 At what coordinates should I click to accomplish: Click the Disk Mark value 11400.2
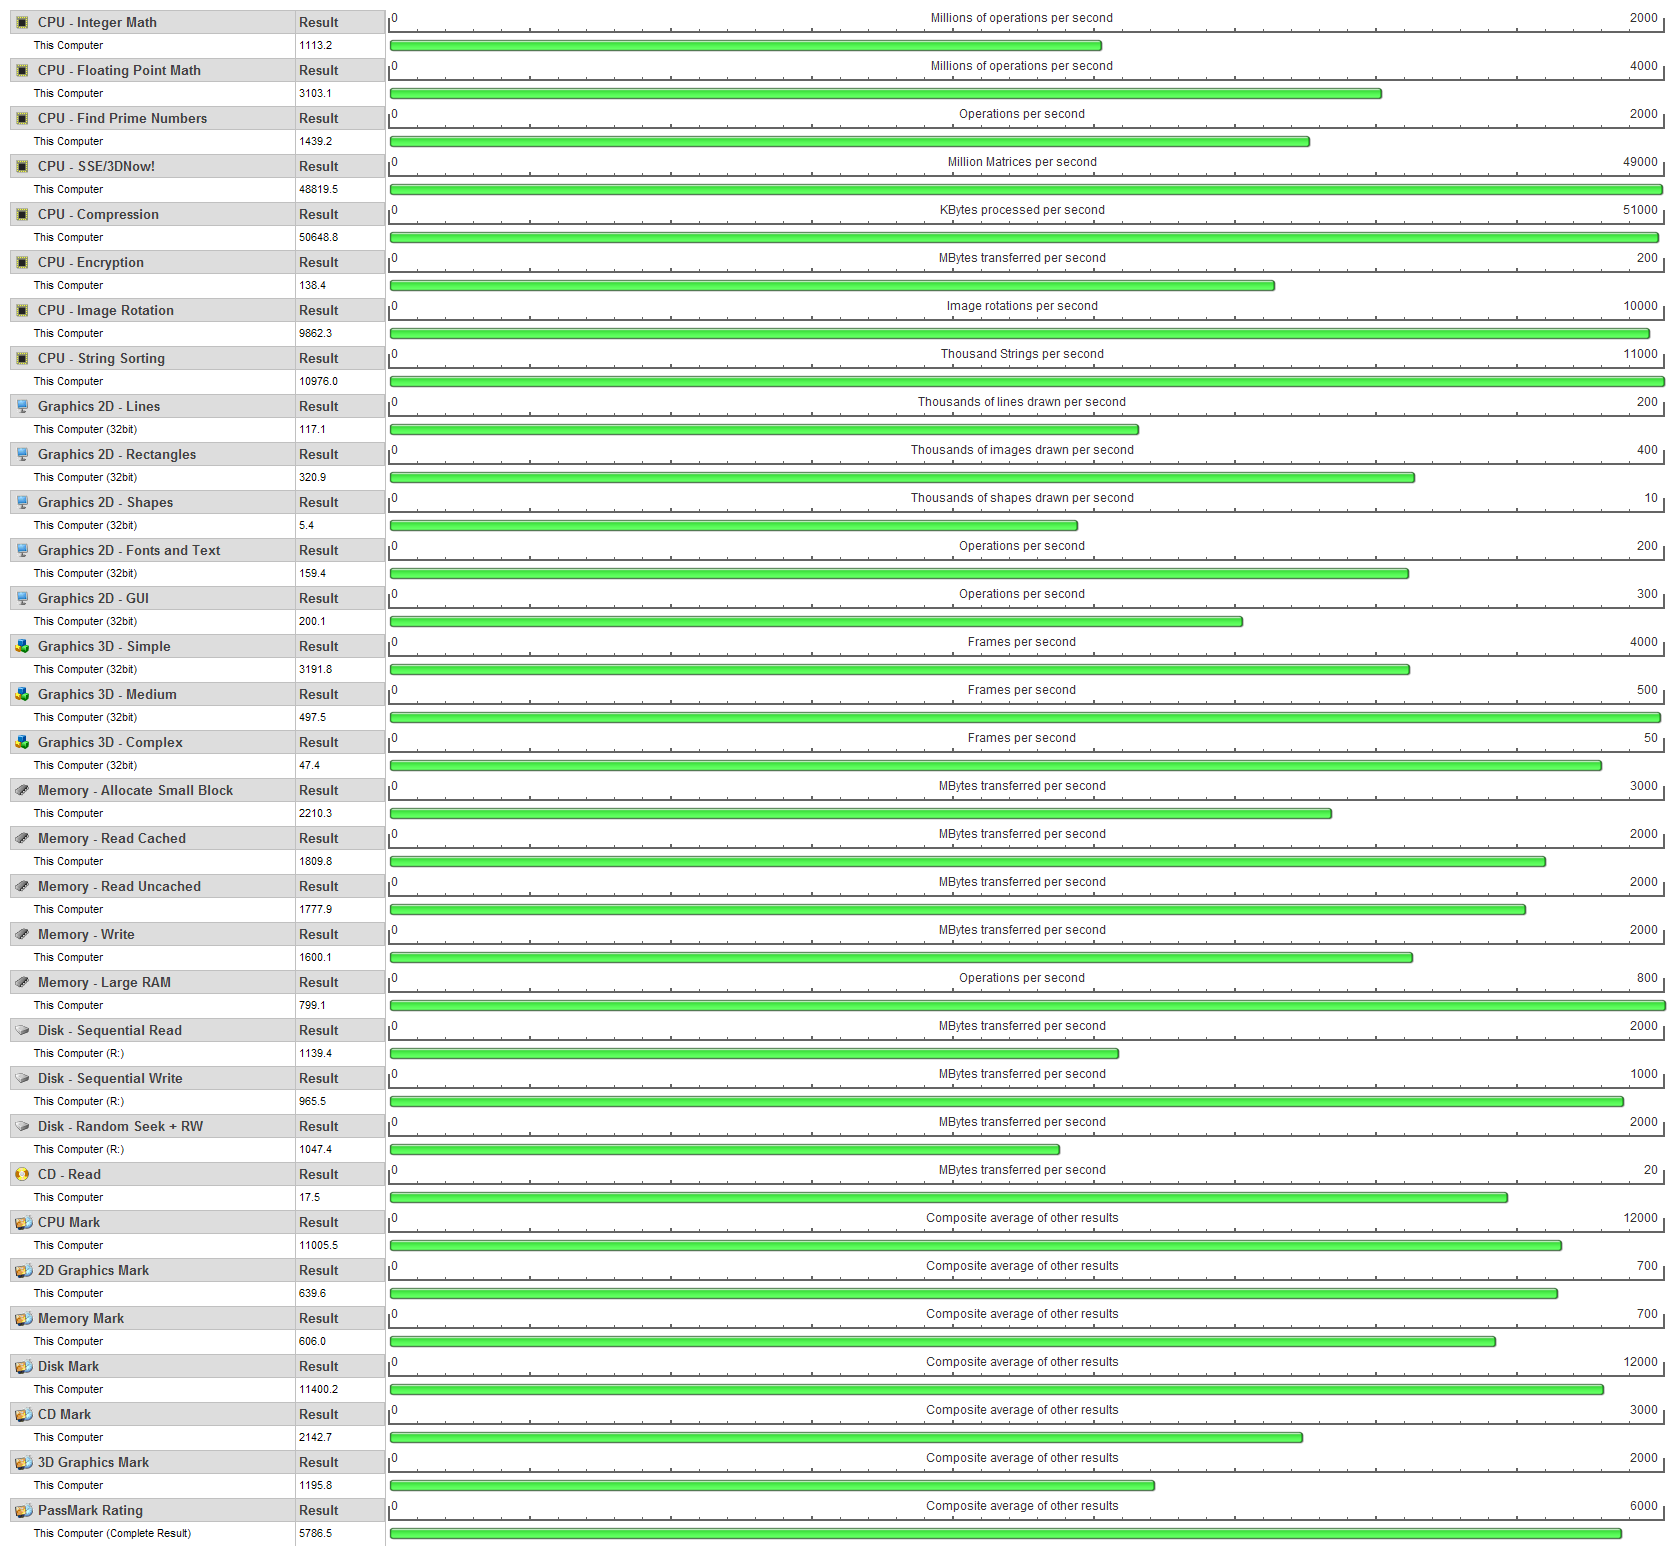[318, 1389]
